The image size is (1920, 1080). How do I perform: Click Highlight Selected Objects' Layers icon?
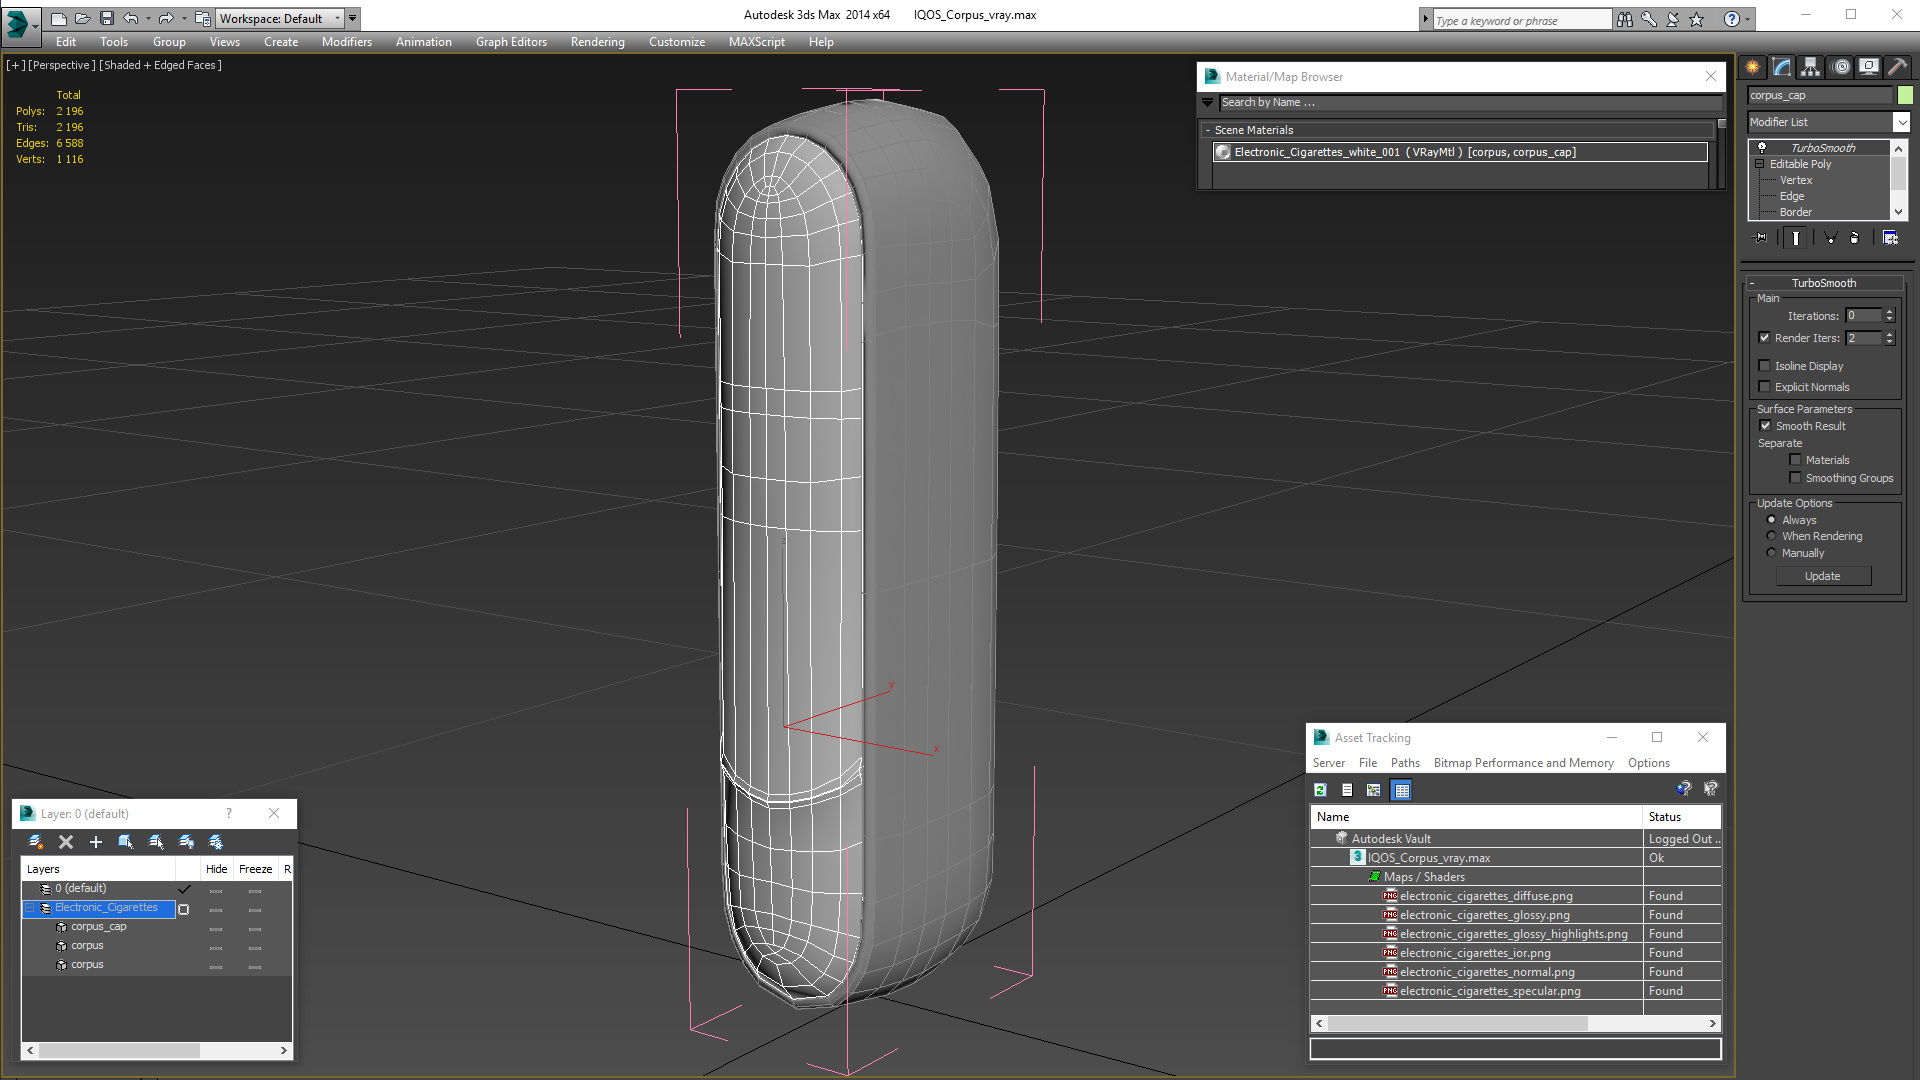point(156,842)
